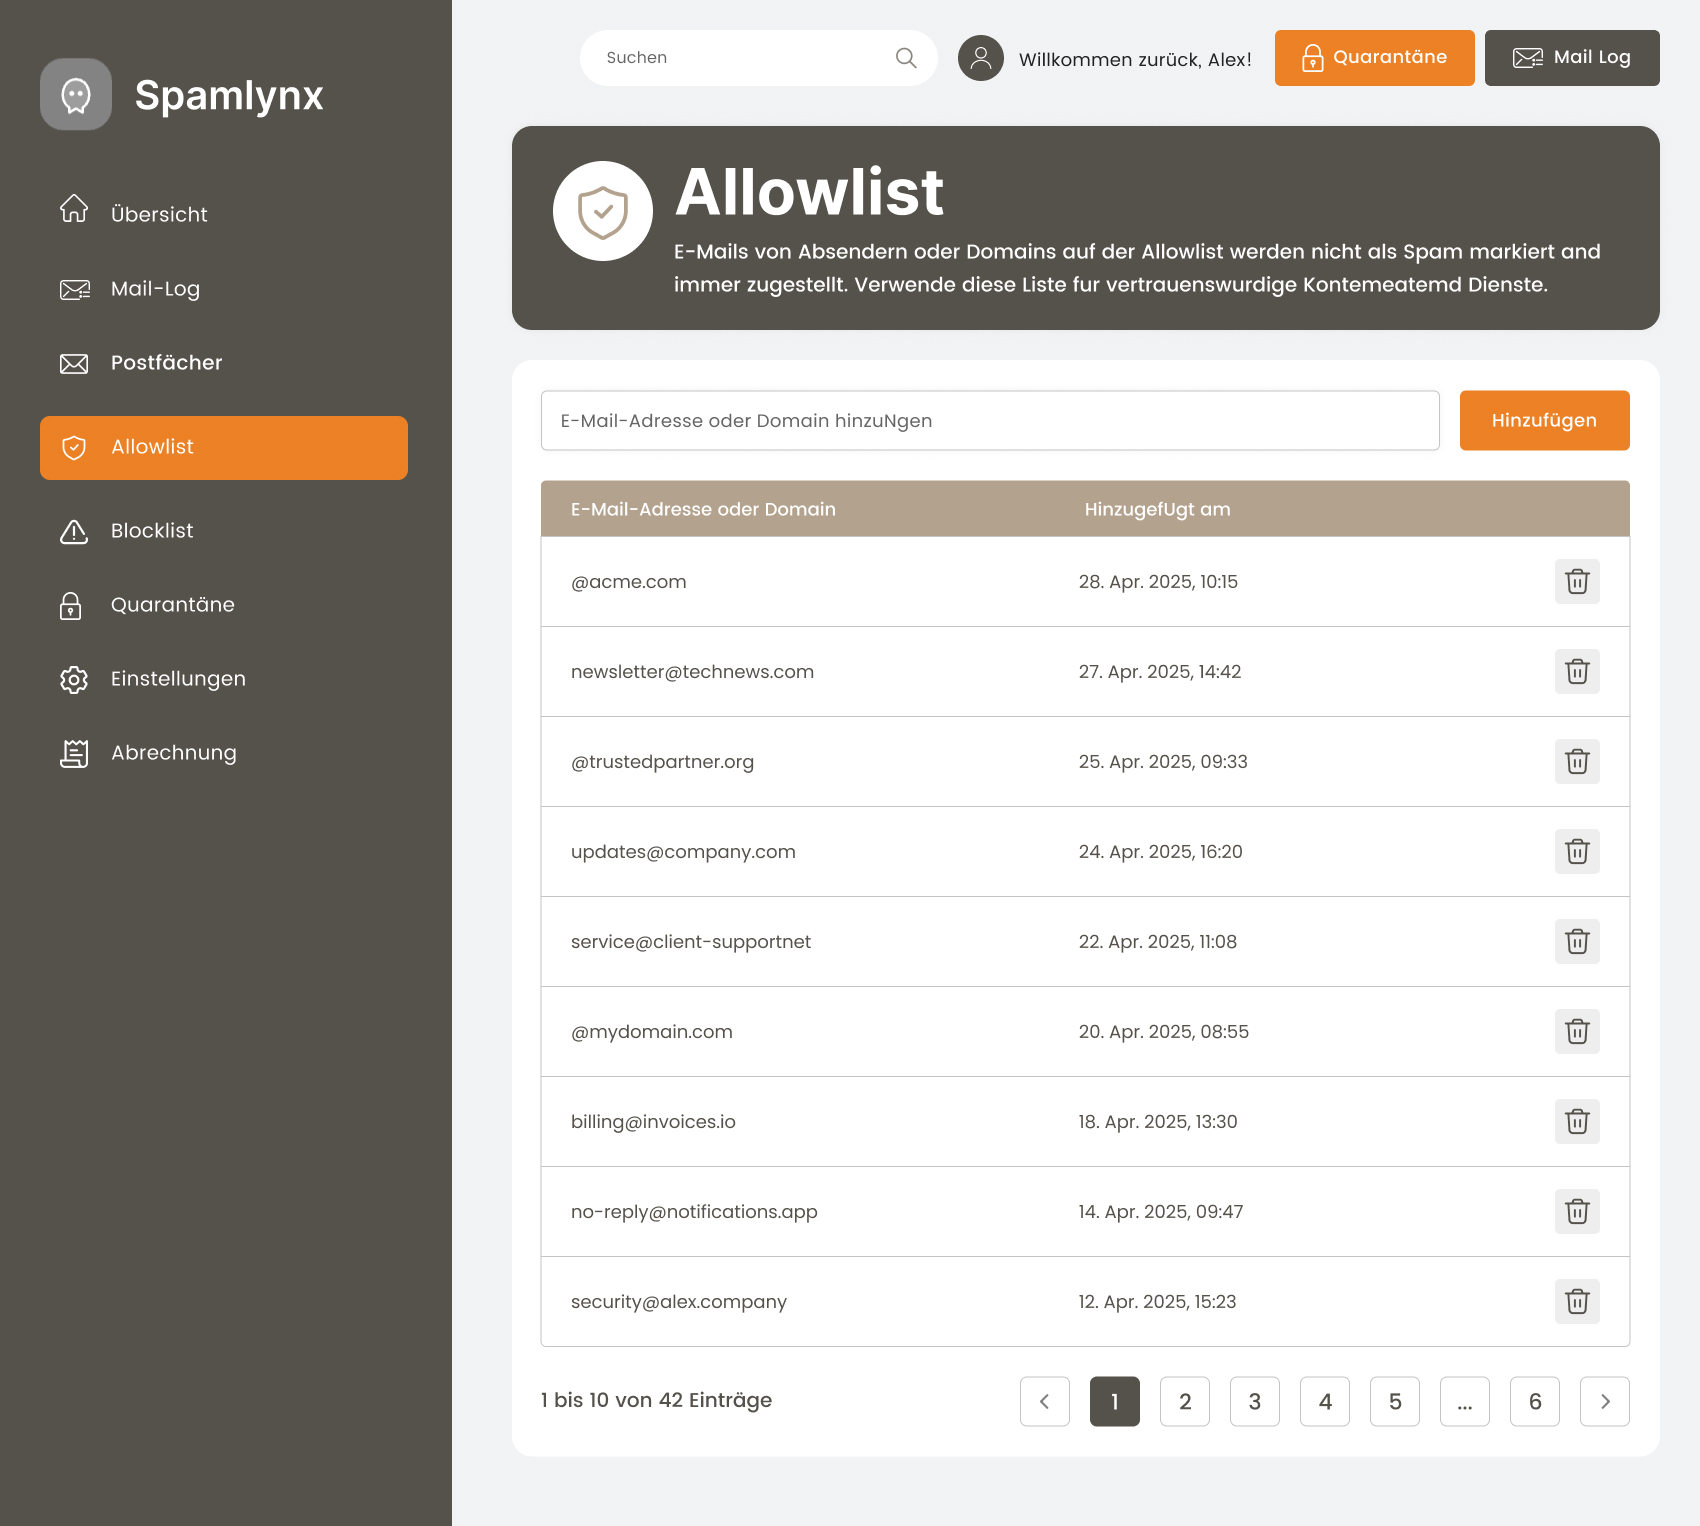Click the trash icon for security@alex.company
Image resolution: width=1700 pixels, height=1526 pixels.
[1577, 1302]
